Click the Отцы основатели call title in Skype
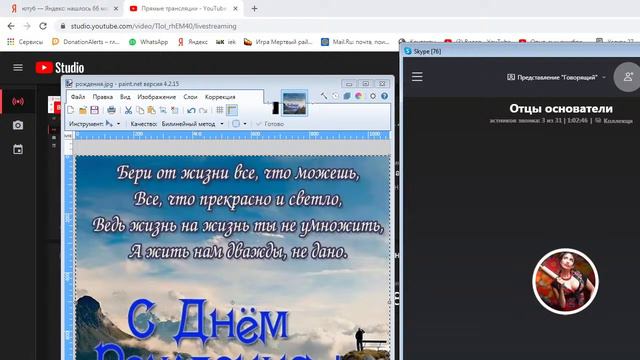Image resolution: width=640 pixels, height=360 pixels. 561,109
